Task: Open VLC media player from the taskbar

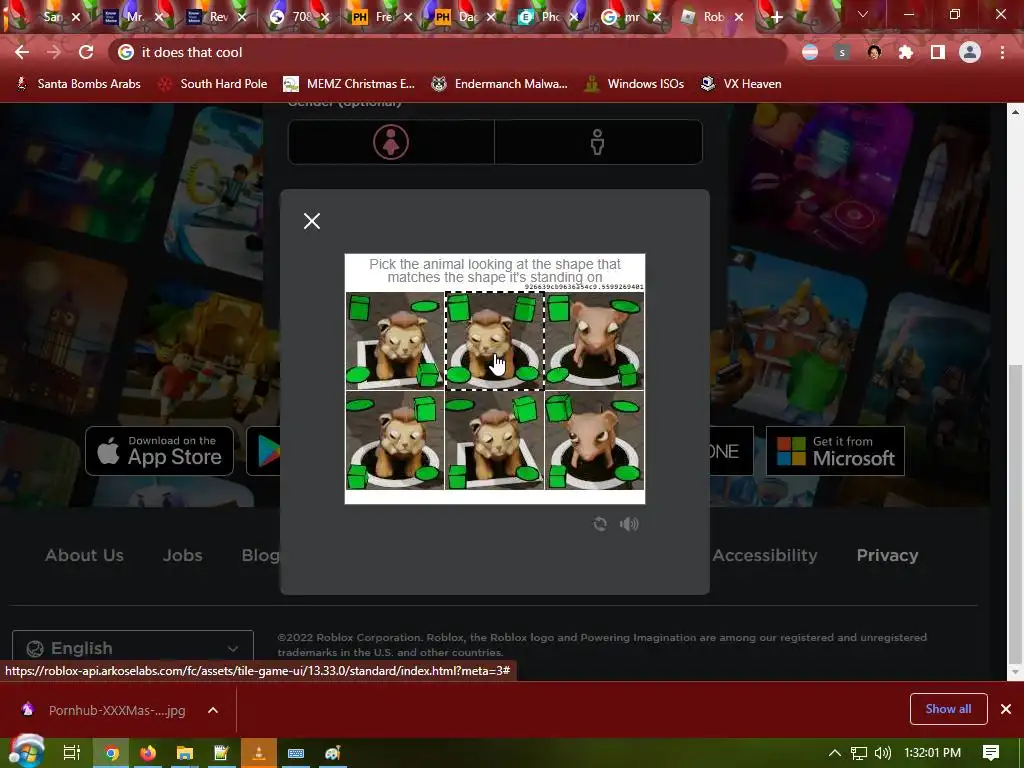Action: (259, 753)
